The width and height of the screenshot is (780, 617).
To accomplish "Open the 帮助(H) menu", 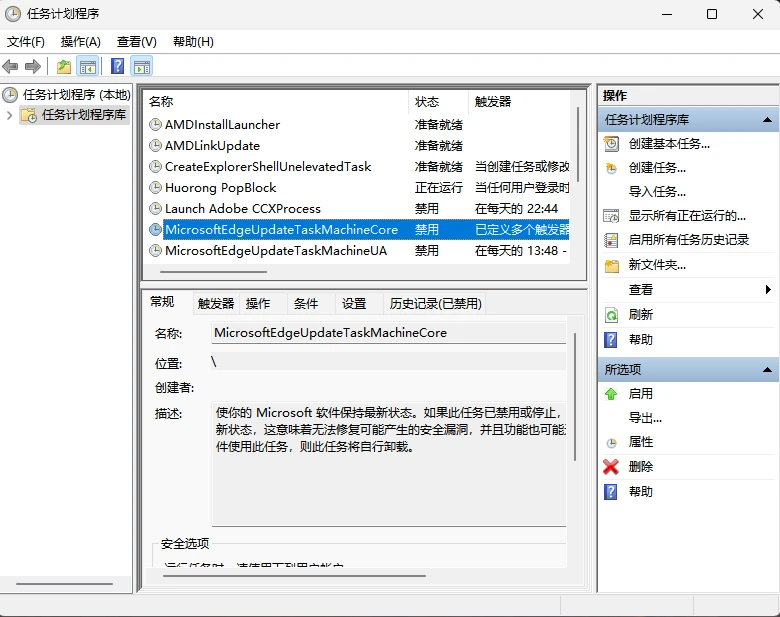I will [193, 42].
